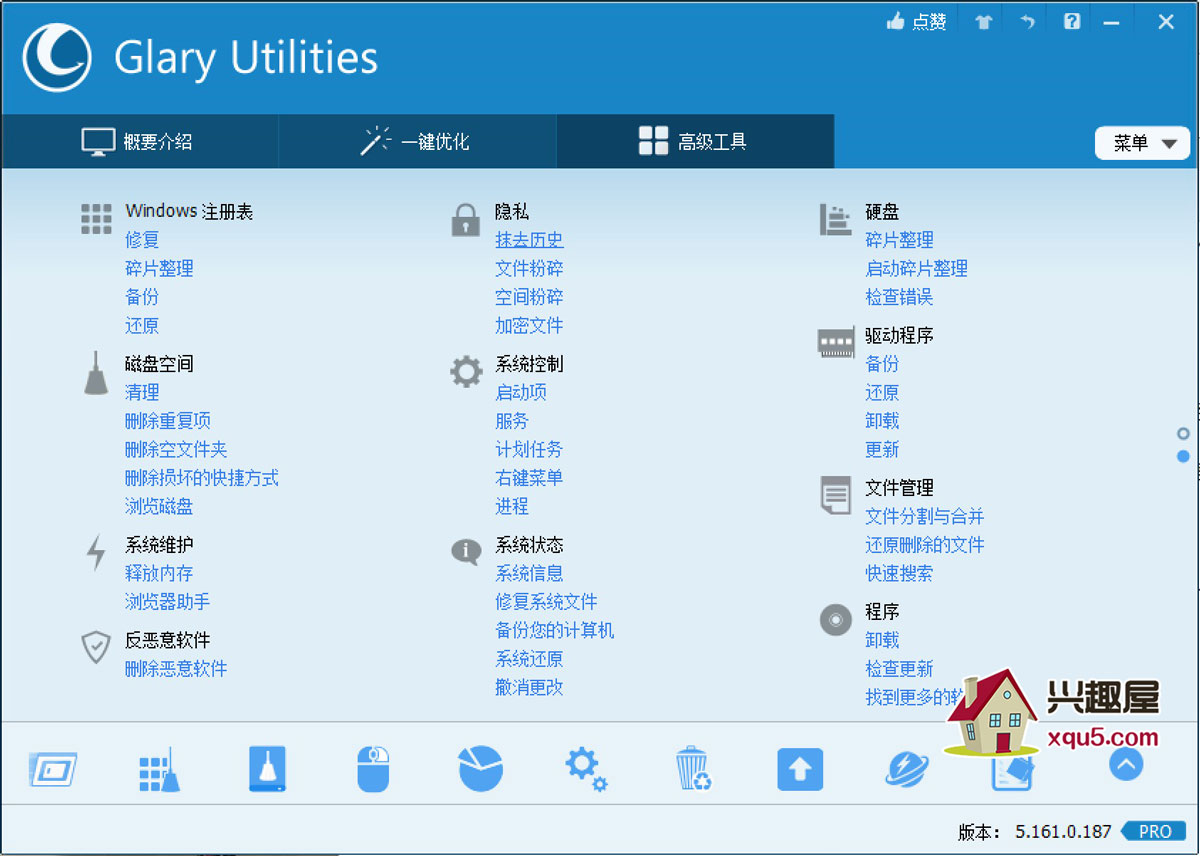1200x856 pixels.
Task: Open 浏览磁盘 link
Action: [x=159, y=506]
